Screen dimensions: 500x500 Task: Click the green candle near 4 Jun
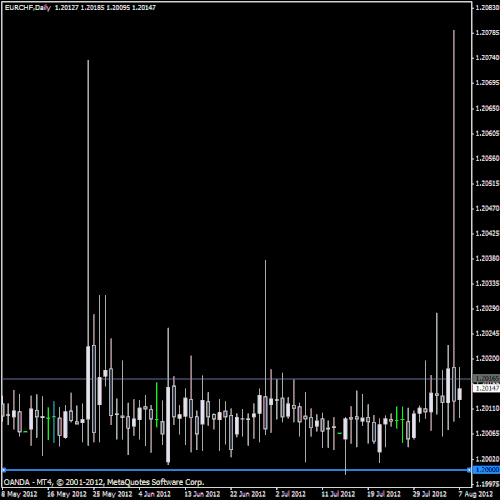click(x=157, y=405)
